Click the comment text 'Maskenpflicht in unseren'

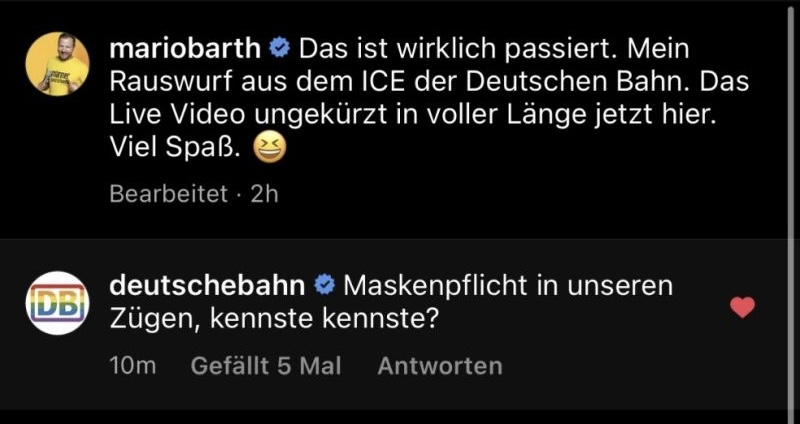508,286
